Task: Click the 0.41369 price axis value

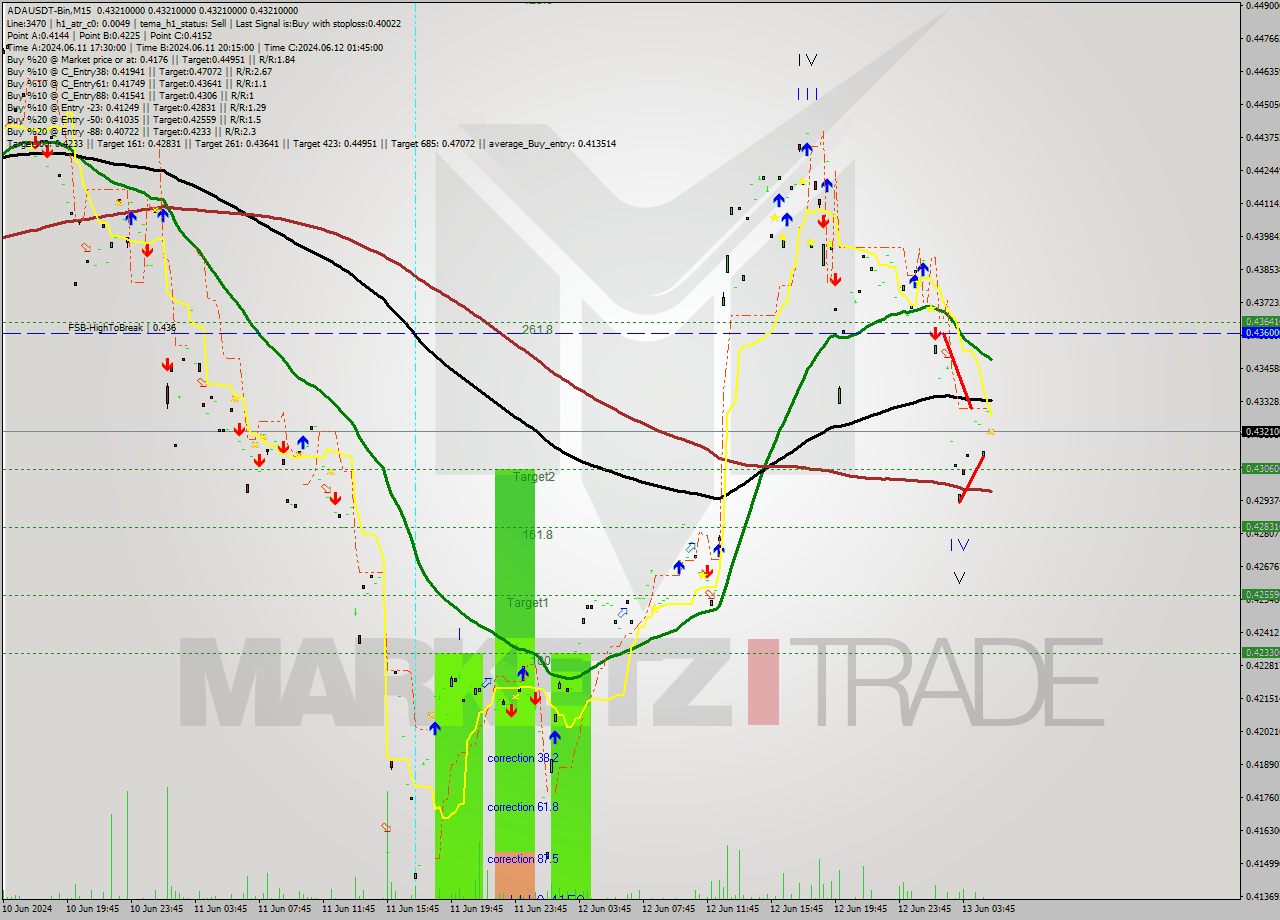Action: coord(1262,896)
